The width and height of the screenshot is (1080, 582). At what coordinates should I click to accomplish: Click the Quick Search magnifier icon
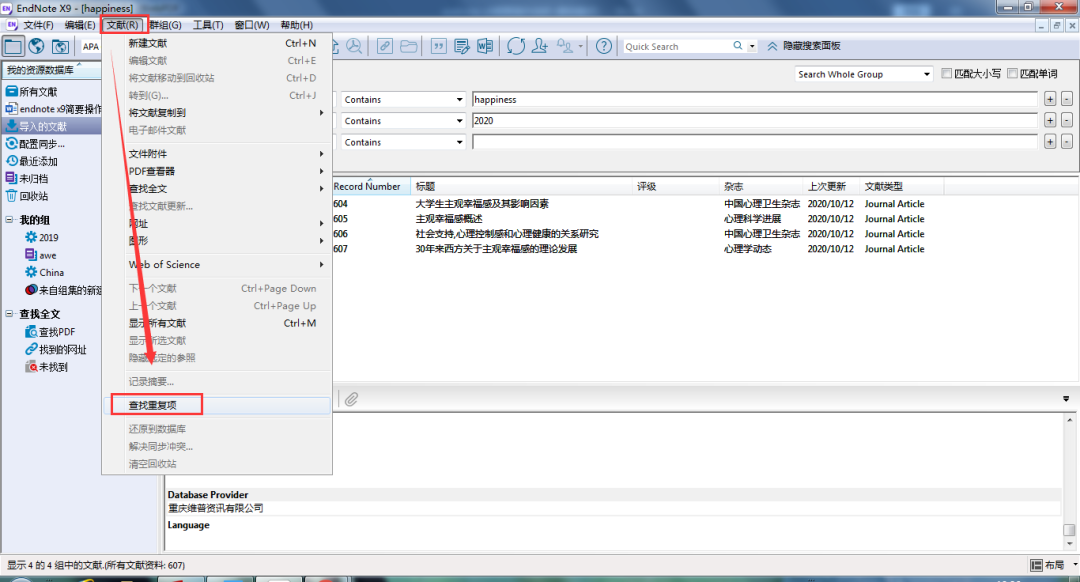pos(738,45)
